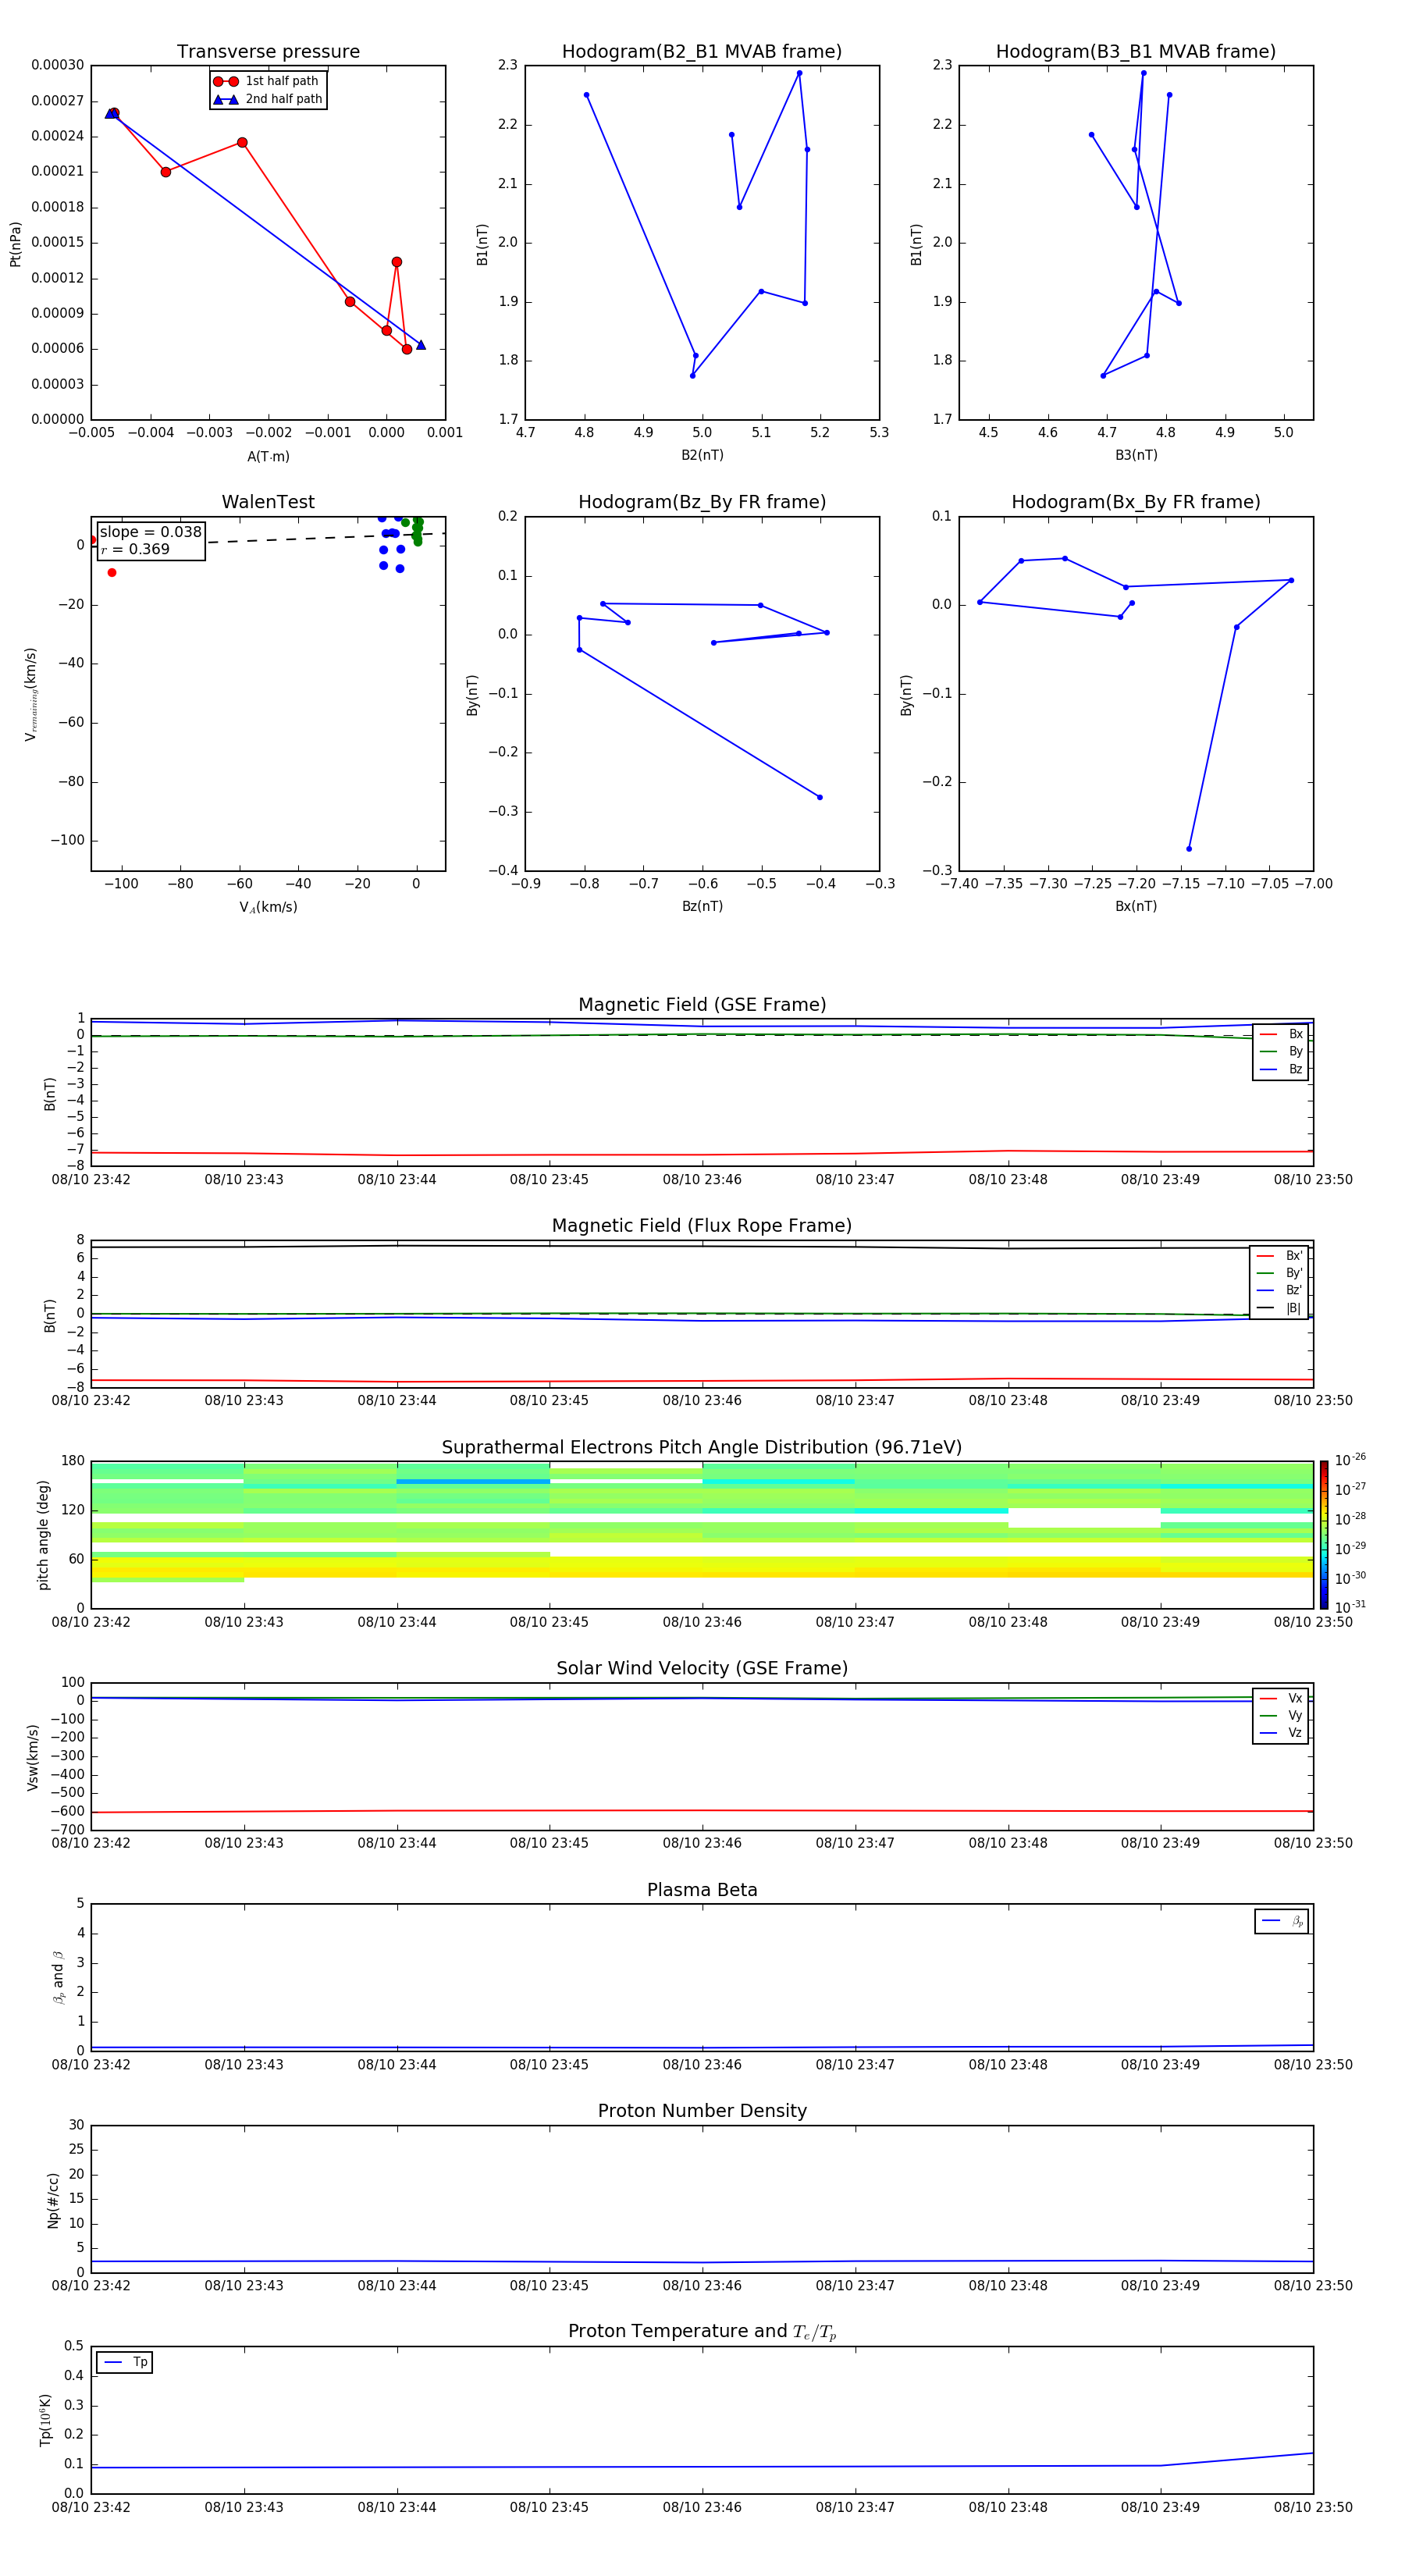Click the 'Bx' legend entry in GSE magnetic field plot
The width and height of the screenshot is (1405, 2576).
[x=1281, y=1034]
